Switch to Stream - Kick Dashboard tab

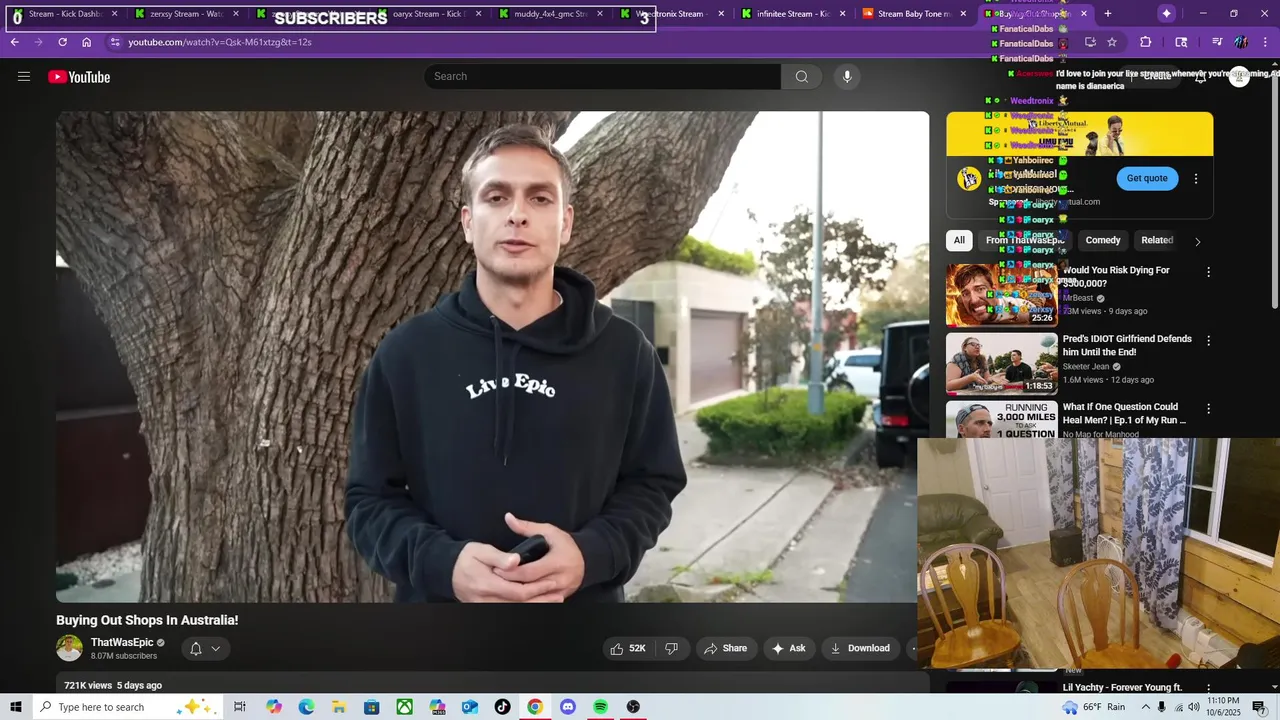[64, 14]
